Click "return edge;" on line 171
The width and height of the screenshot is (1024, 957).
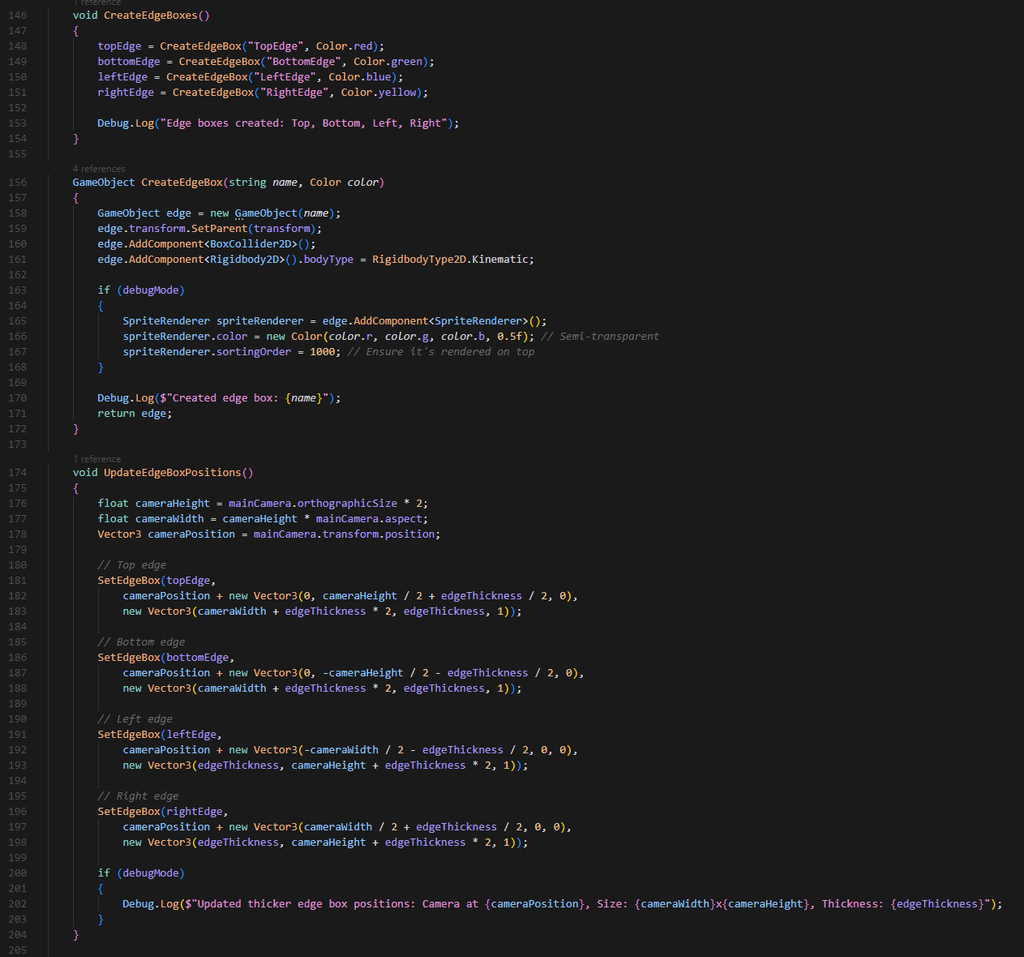click(x=135, y=414)
